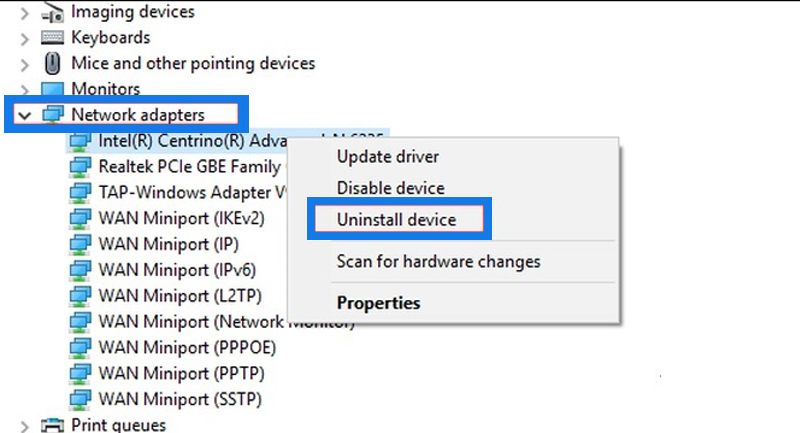Click the Print queues printer icon
The image size is (800, 433).
tap(53, 425)
